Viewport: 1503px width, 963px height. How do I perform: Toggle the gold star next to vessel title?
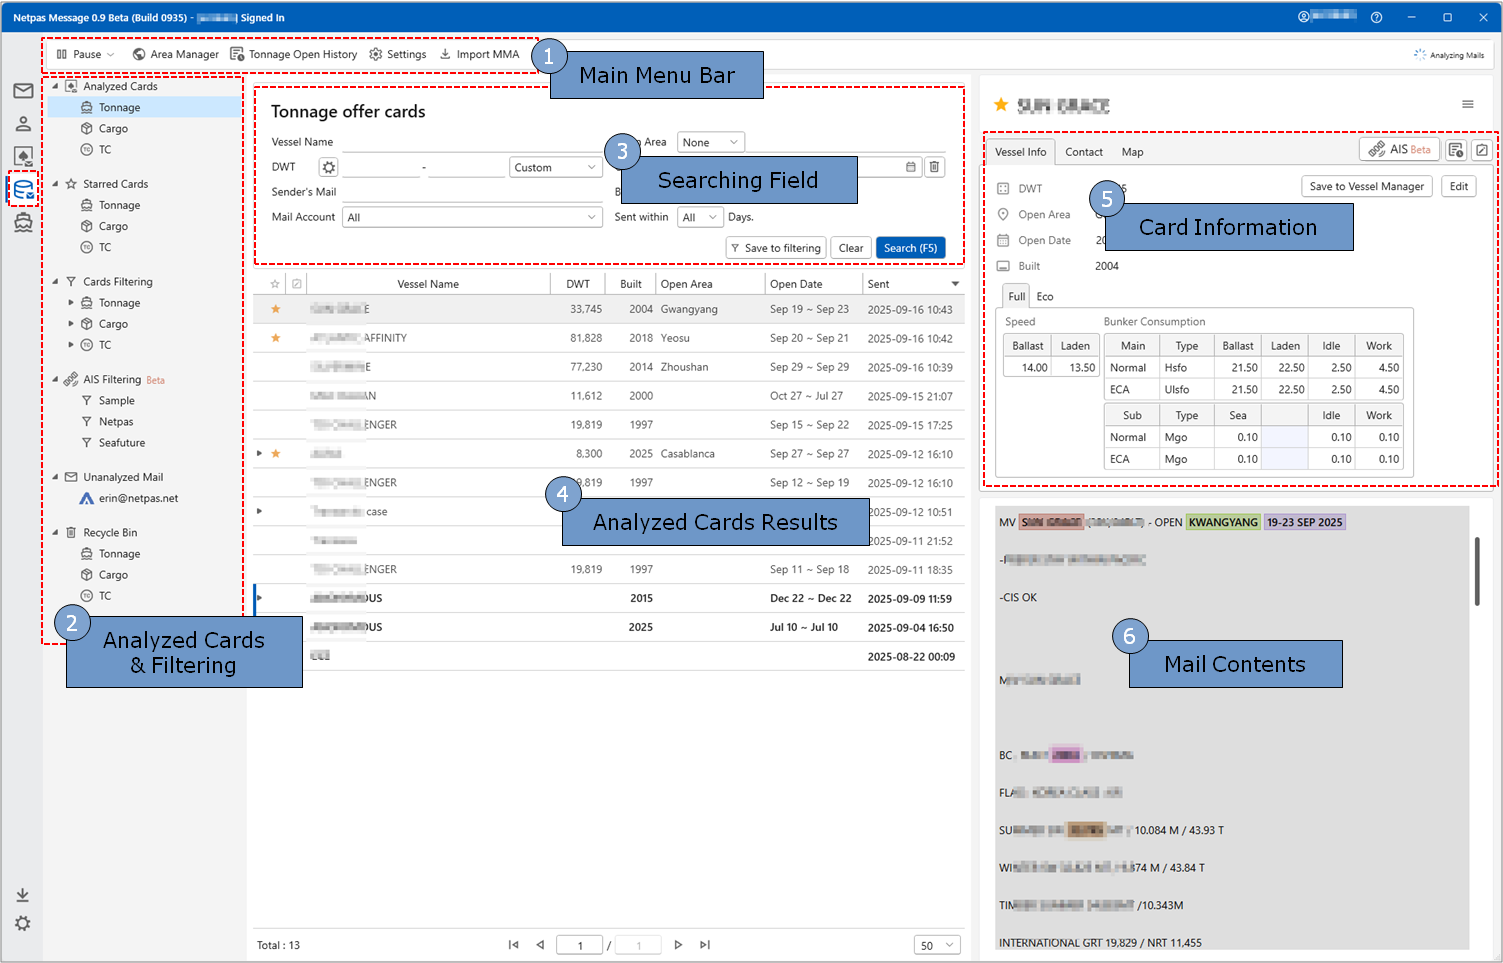(x=1000, y=105)
